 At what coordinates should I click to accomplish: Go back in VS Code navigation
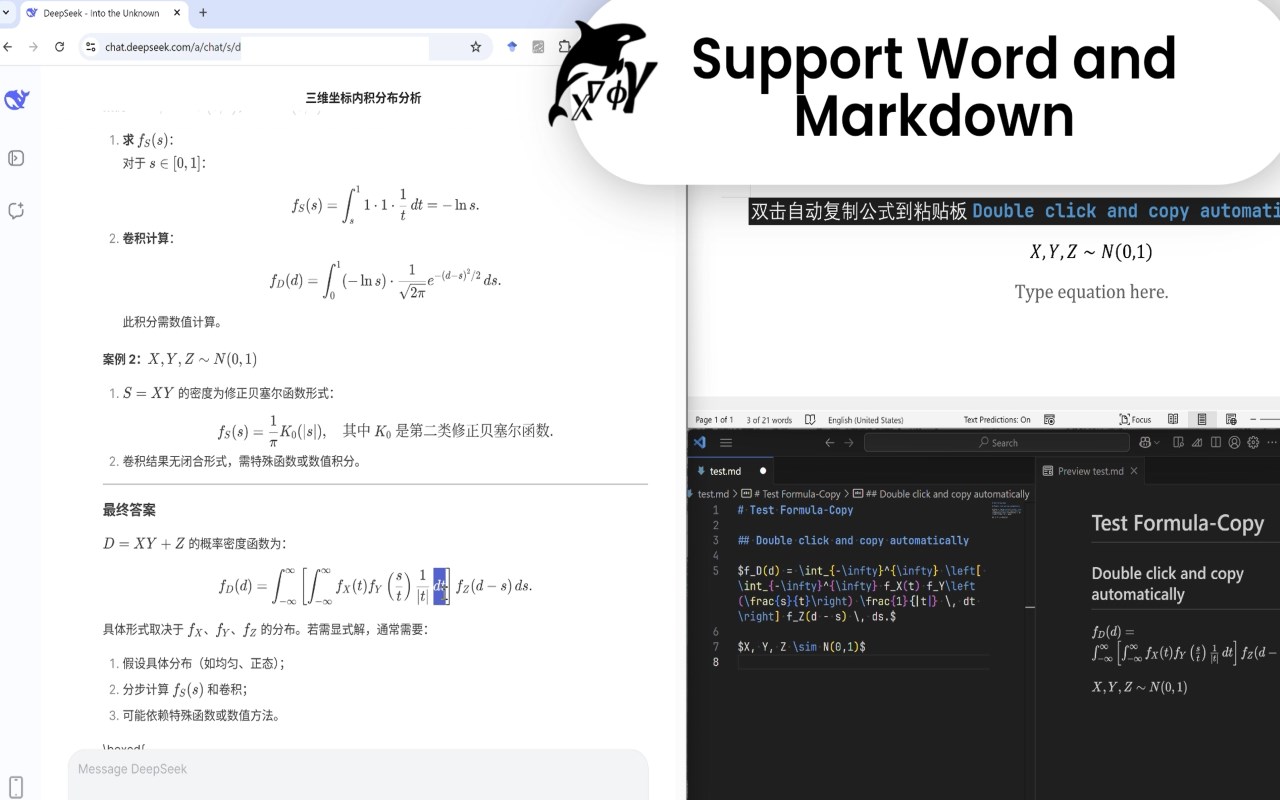coord(829,442)
